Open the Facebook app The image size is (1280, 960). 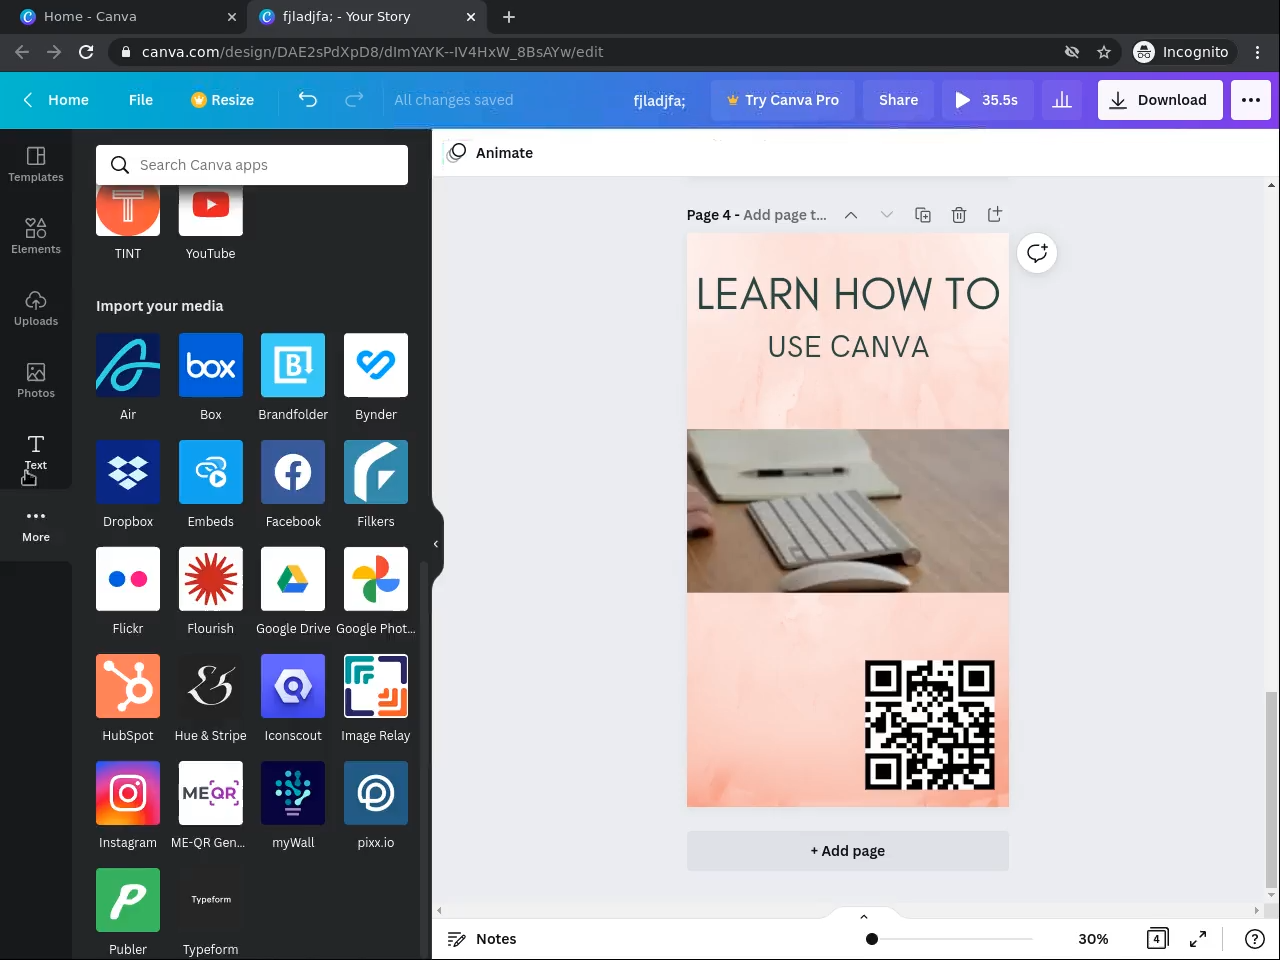[x=293, y=472]
